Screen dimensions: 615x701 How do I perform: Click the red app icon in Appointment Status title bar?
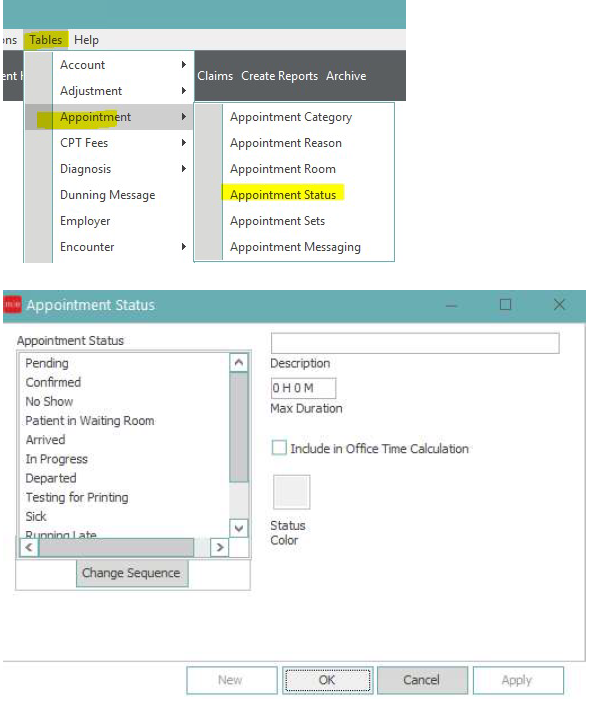pyautogui.click(x=12, y=305)
